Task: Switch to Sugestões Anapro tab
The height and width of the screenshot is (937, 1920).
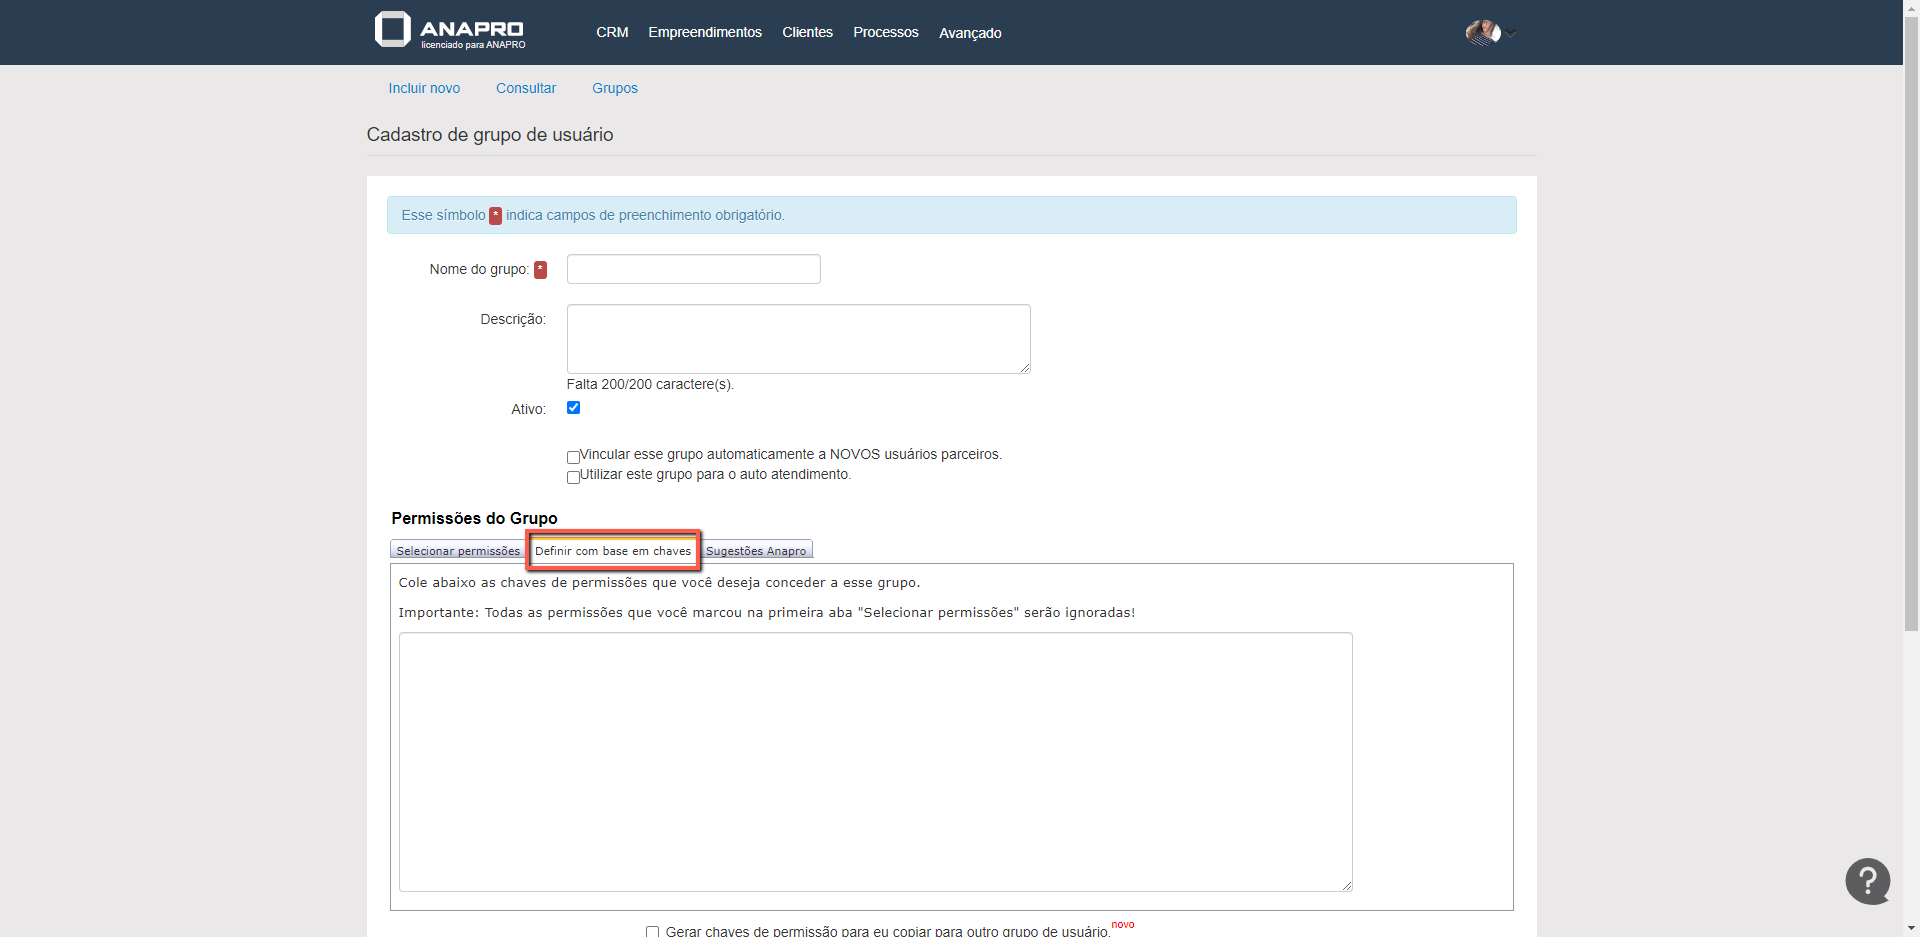Action: 756,551
